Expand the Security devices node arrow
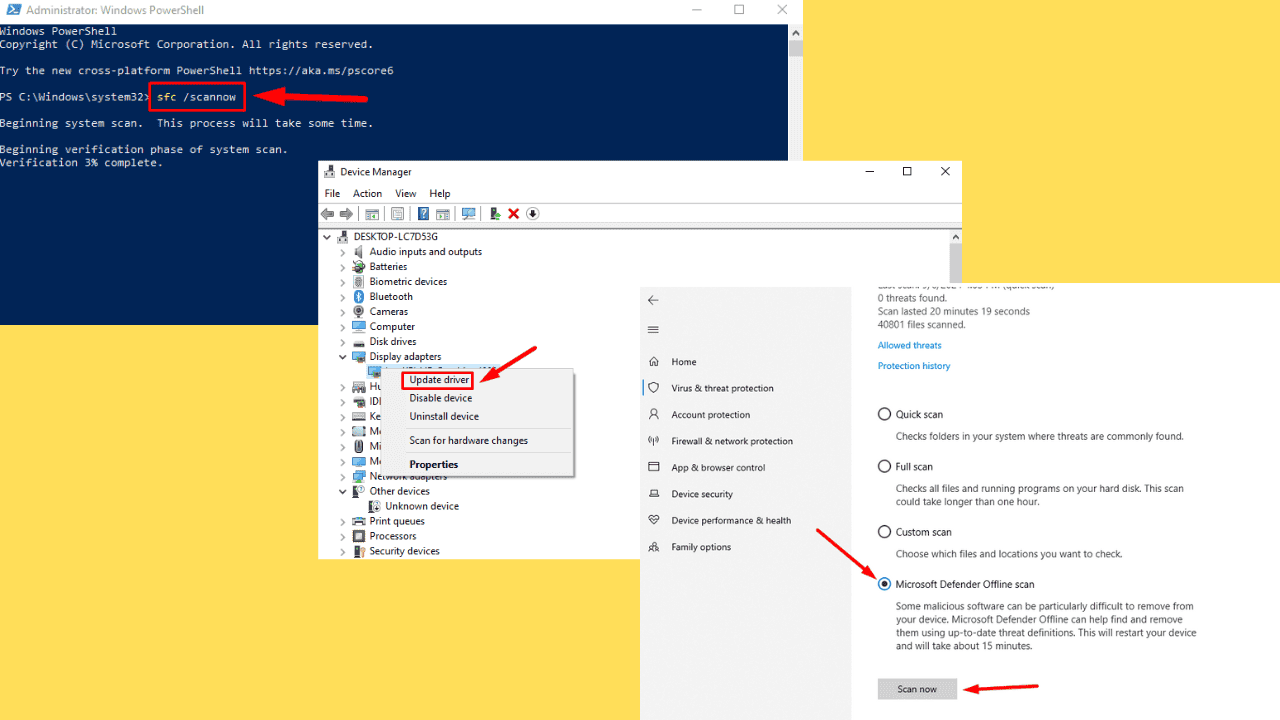This screenshot has height=720, width=1280. 343,551
